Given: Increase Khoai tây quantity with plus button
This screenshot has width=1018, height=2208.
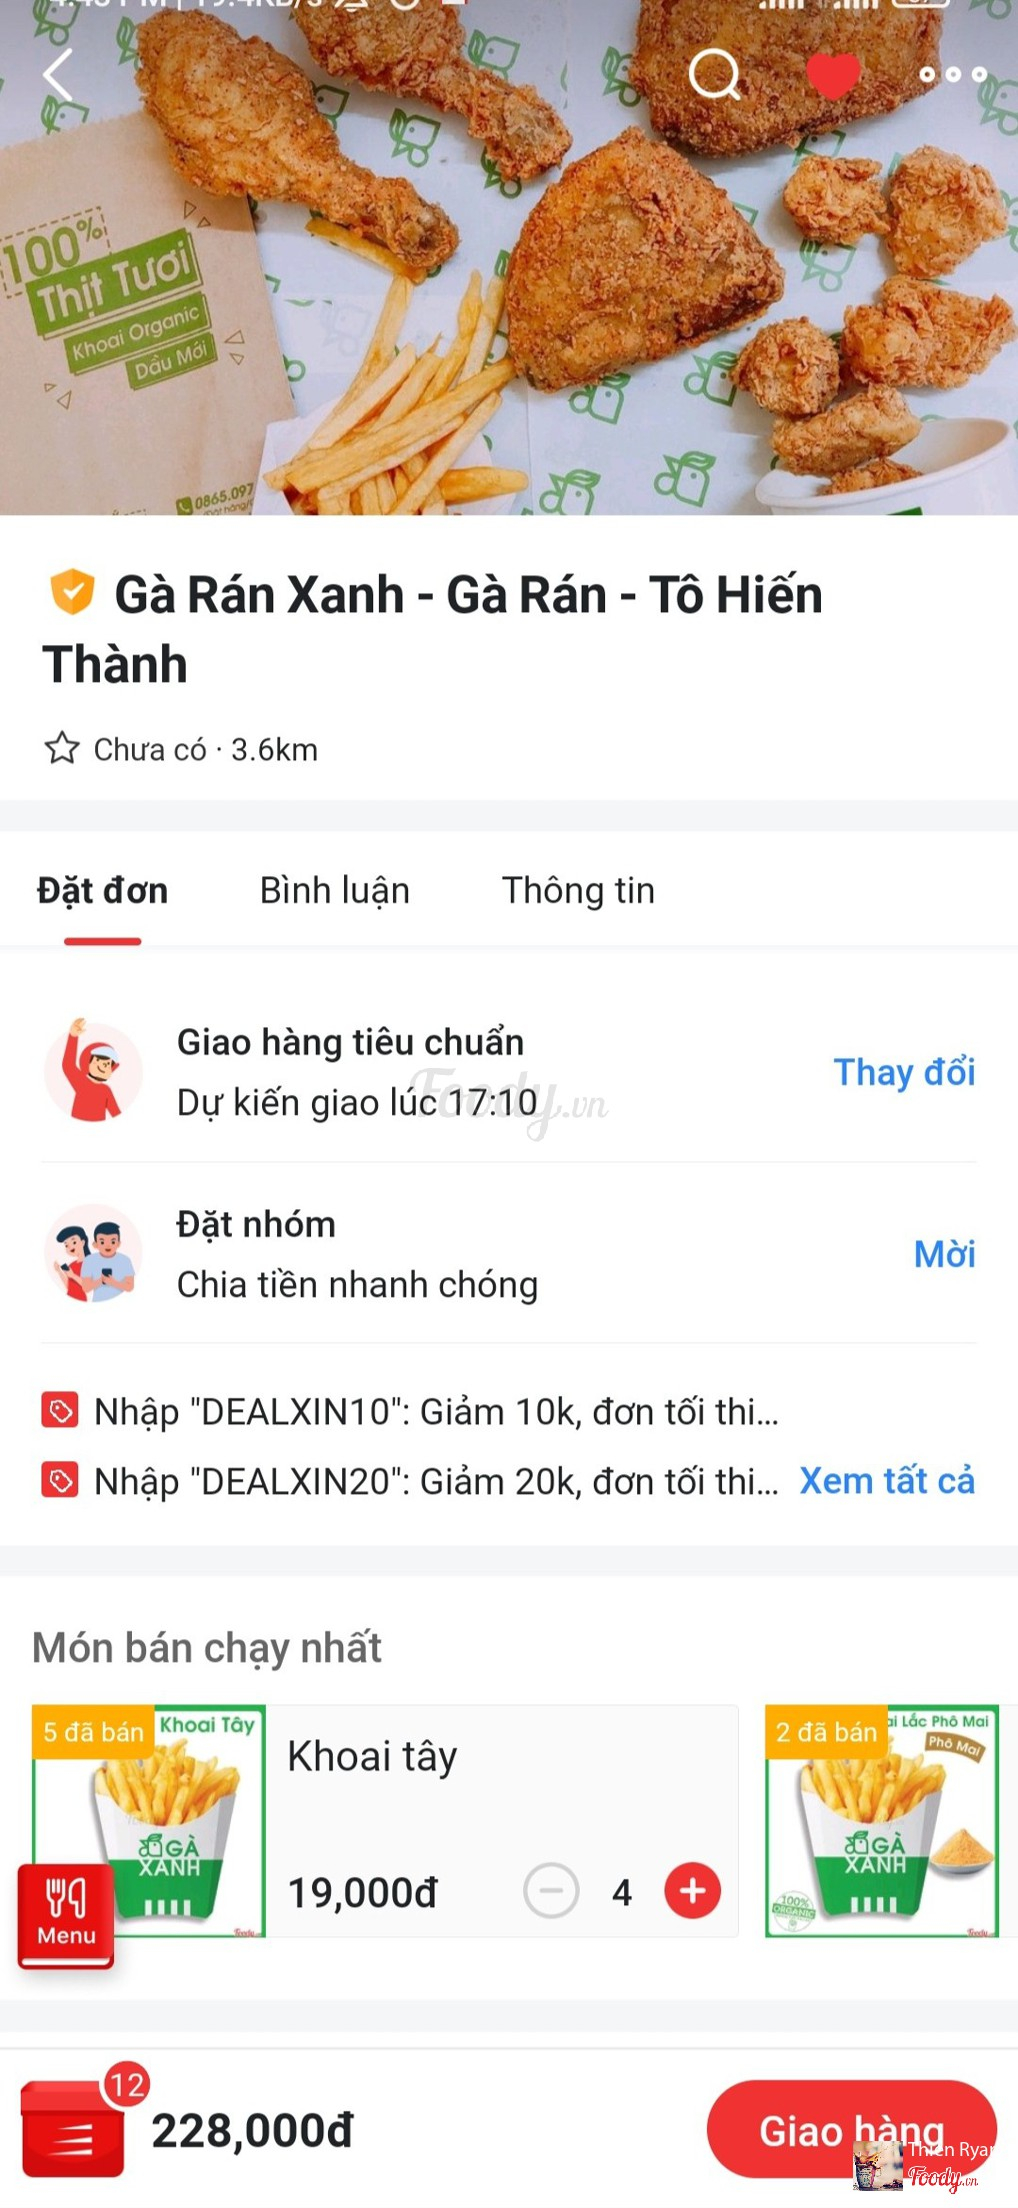Looking at the screenshot, I should [x=693, y=1891].
